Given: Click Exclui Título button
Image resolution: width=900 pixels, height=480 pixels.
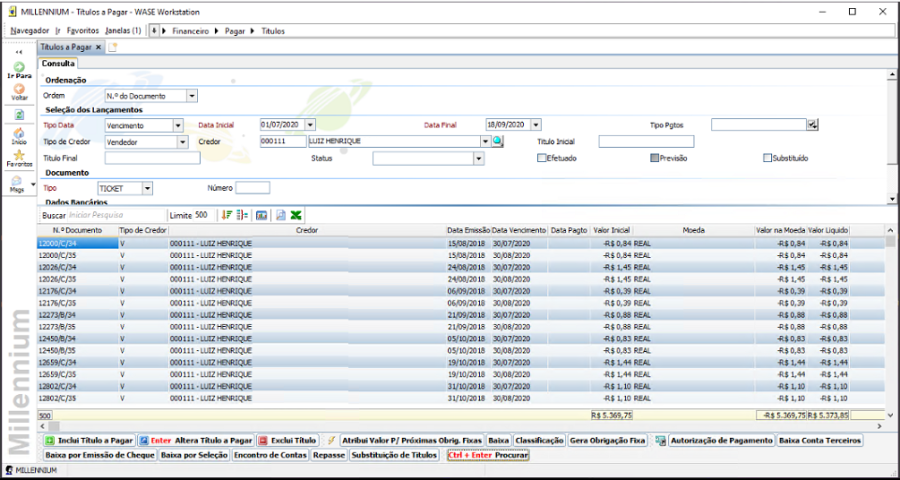Looking at the screenshot, I should (x=288, y=440).
